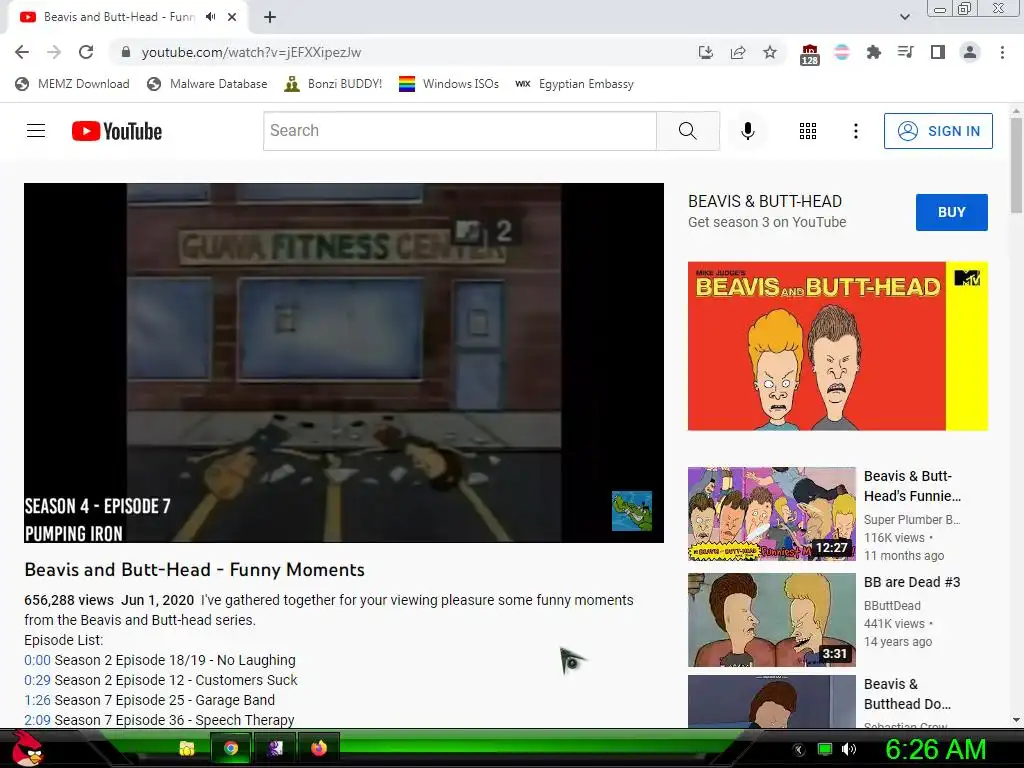Open the MEMZ Download bookmark
Image resolution: width=1024 pixels, height=768 pixels.
72,84
